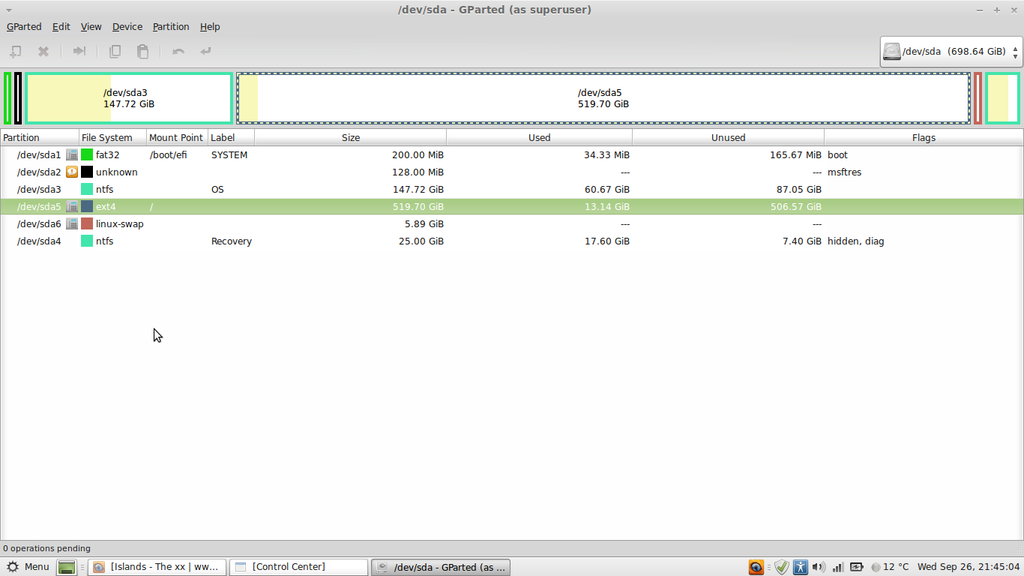Click the keyhole icon beside /dev/sda1
This screenshot has height=576, width=1024.
coord(72,155)
